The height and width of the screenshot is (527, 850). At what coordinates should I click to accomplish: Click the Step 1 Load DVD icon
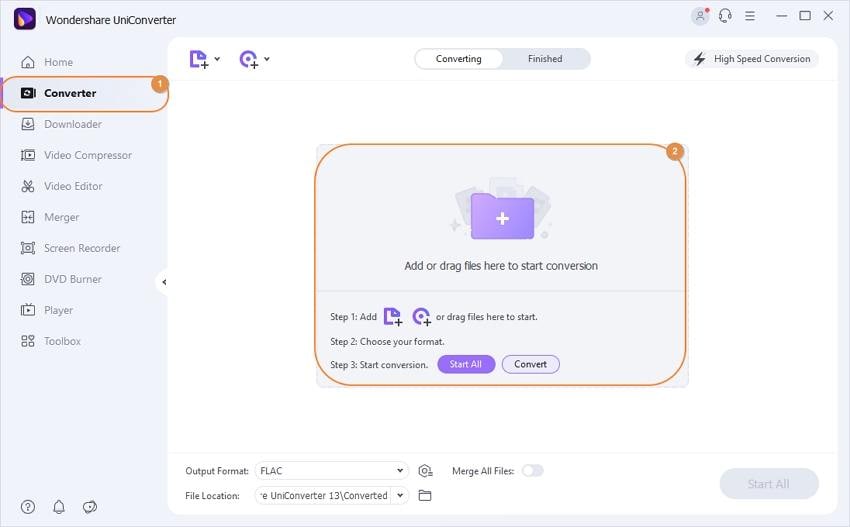click(421, 316)
